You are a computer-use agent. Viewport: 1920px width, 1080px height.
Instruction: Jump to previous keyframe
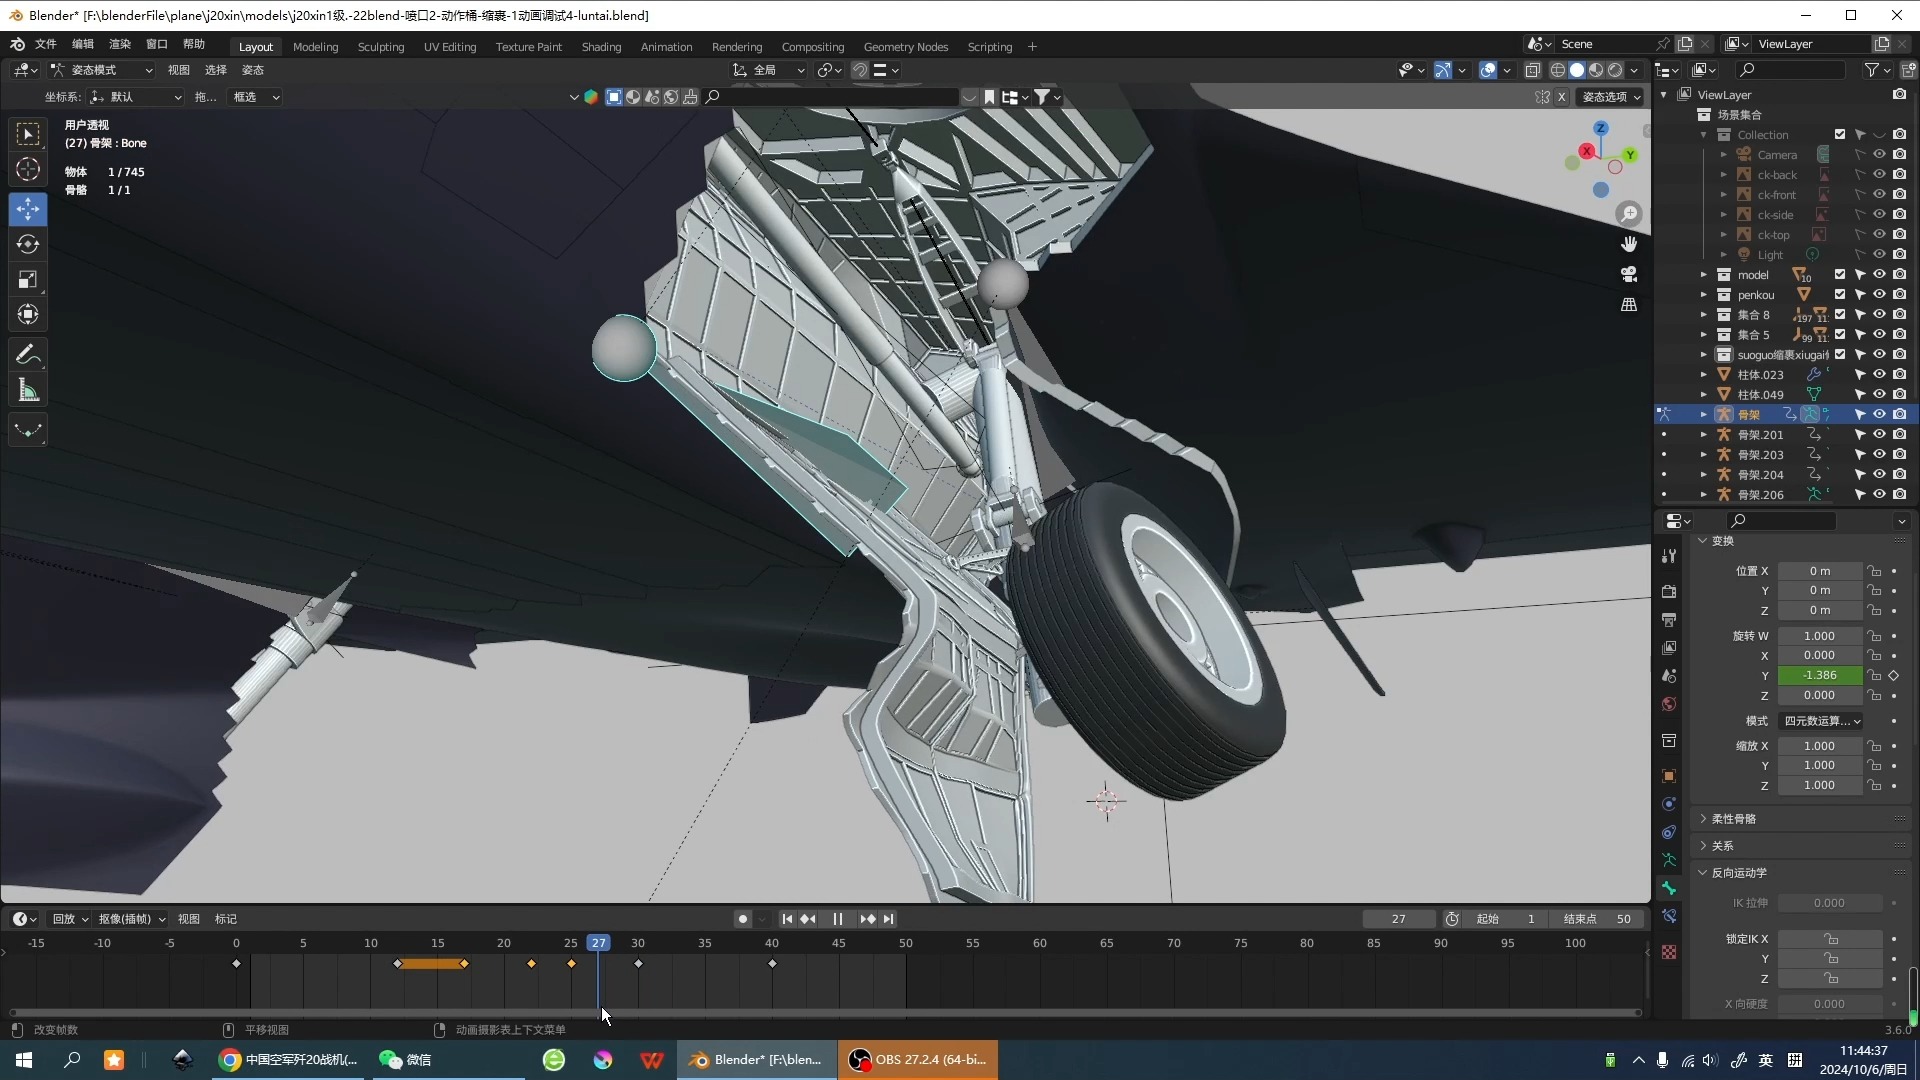pyautogui.click(x=808, y=919)
